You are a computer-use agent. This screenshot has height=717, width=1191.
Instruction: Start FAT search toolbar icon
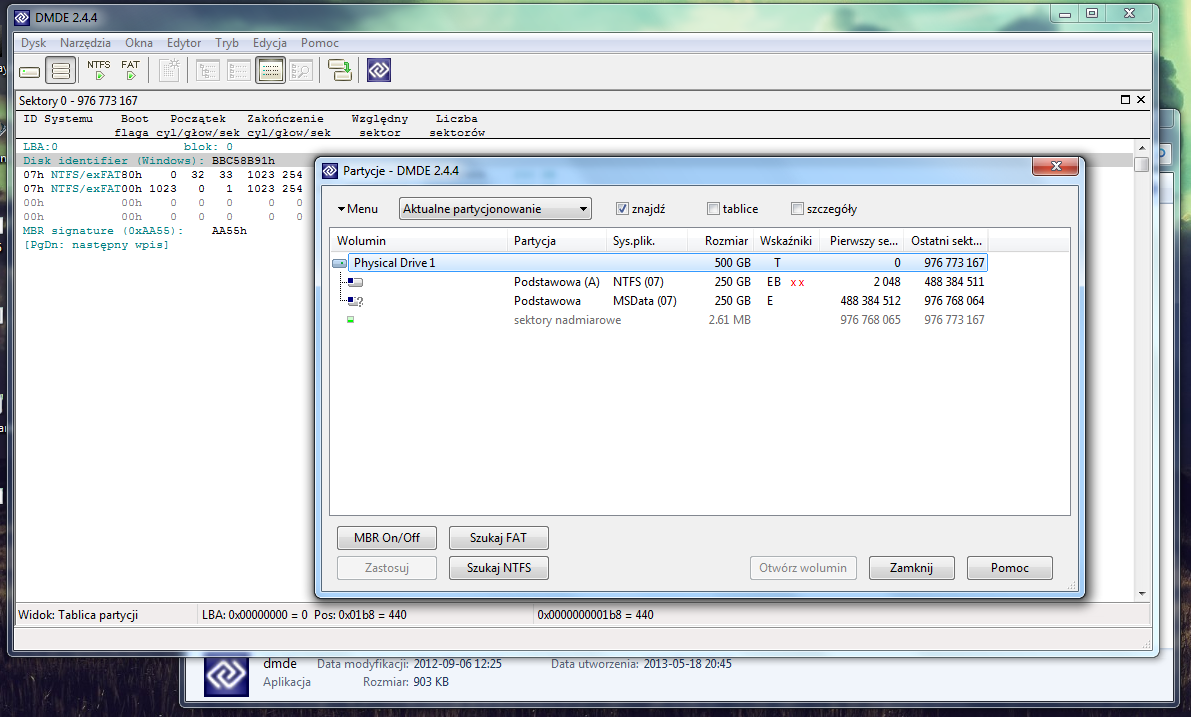pos(131,70)
